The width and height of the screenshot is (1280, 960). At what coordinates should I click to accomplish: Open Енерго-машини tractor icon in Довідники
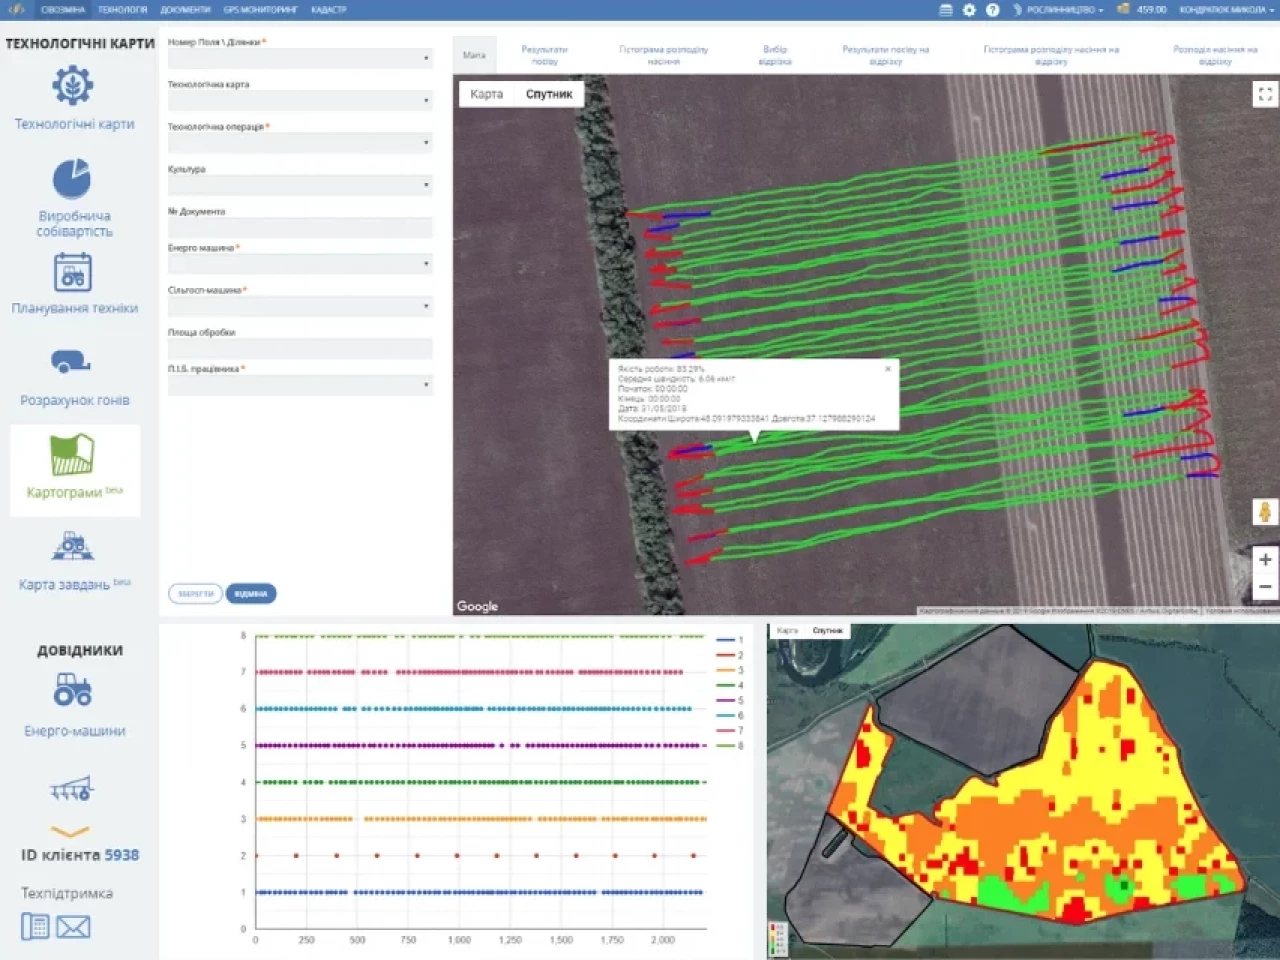(73, 690)
